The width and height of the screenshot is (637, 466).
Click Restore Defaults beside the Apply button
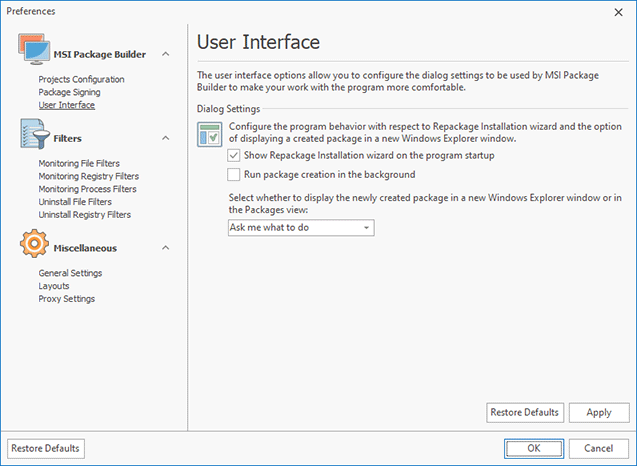tap(525, 413)
